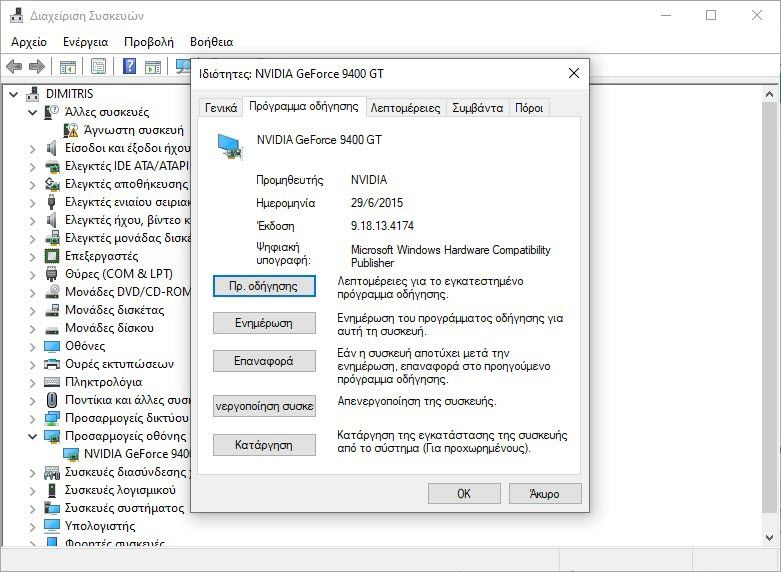Click the Back arrow toolbar icon
The width and height of the screenshot is (781, 572).
[x=14, y=66]
